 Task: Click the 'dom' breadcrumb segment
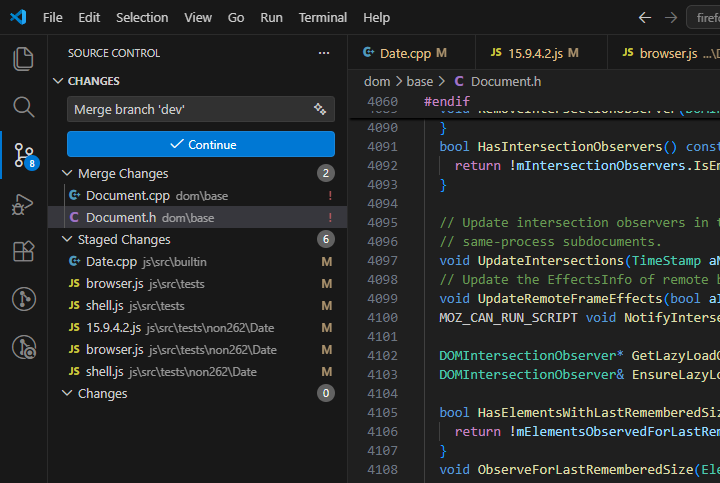(x=377, y=82)
